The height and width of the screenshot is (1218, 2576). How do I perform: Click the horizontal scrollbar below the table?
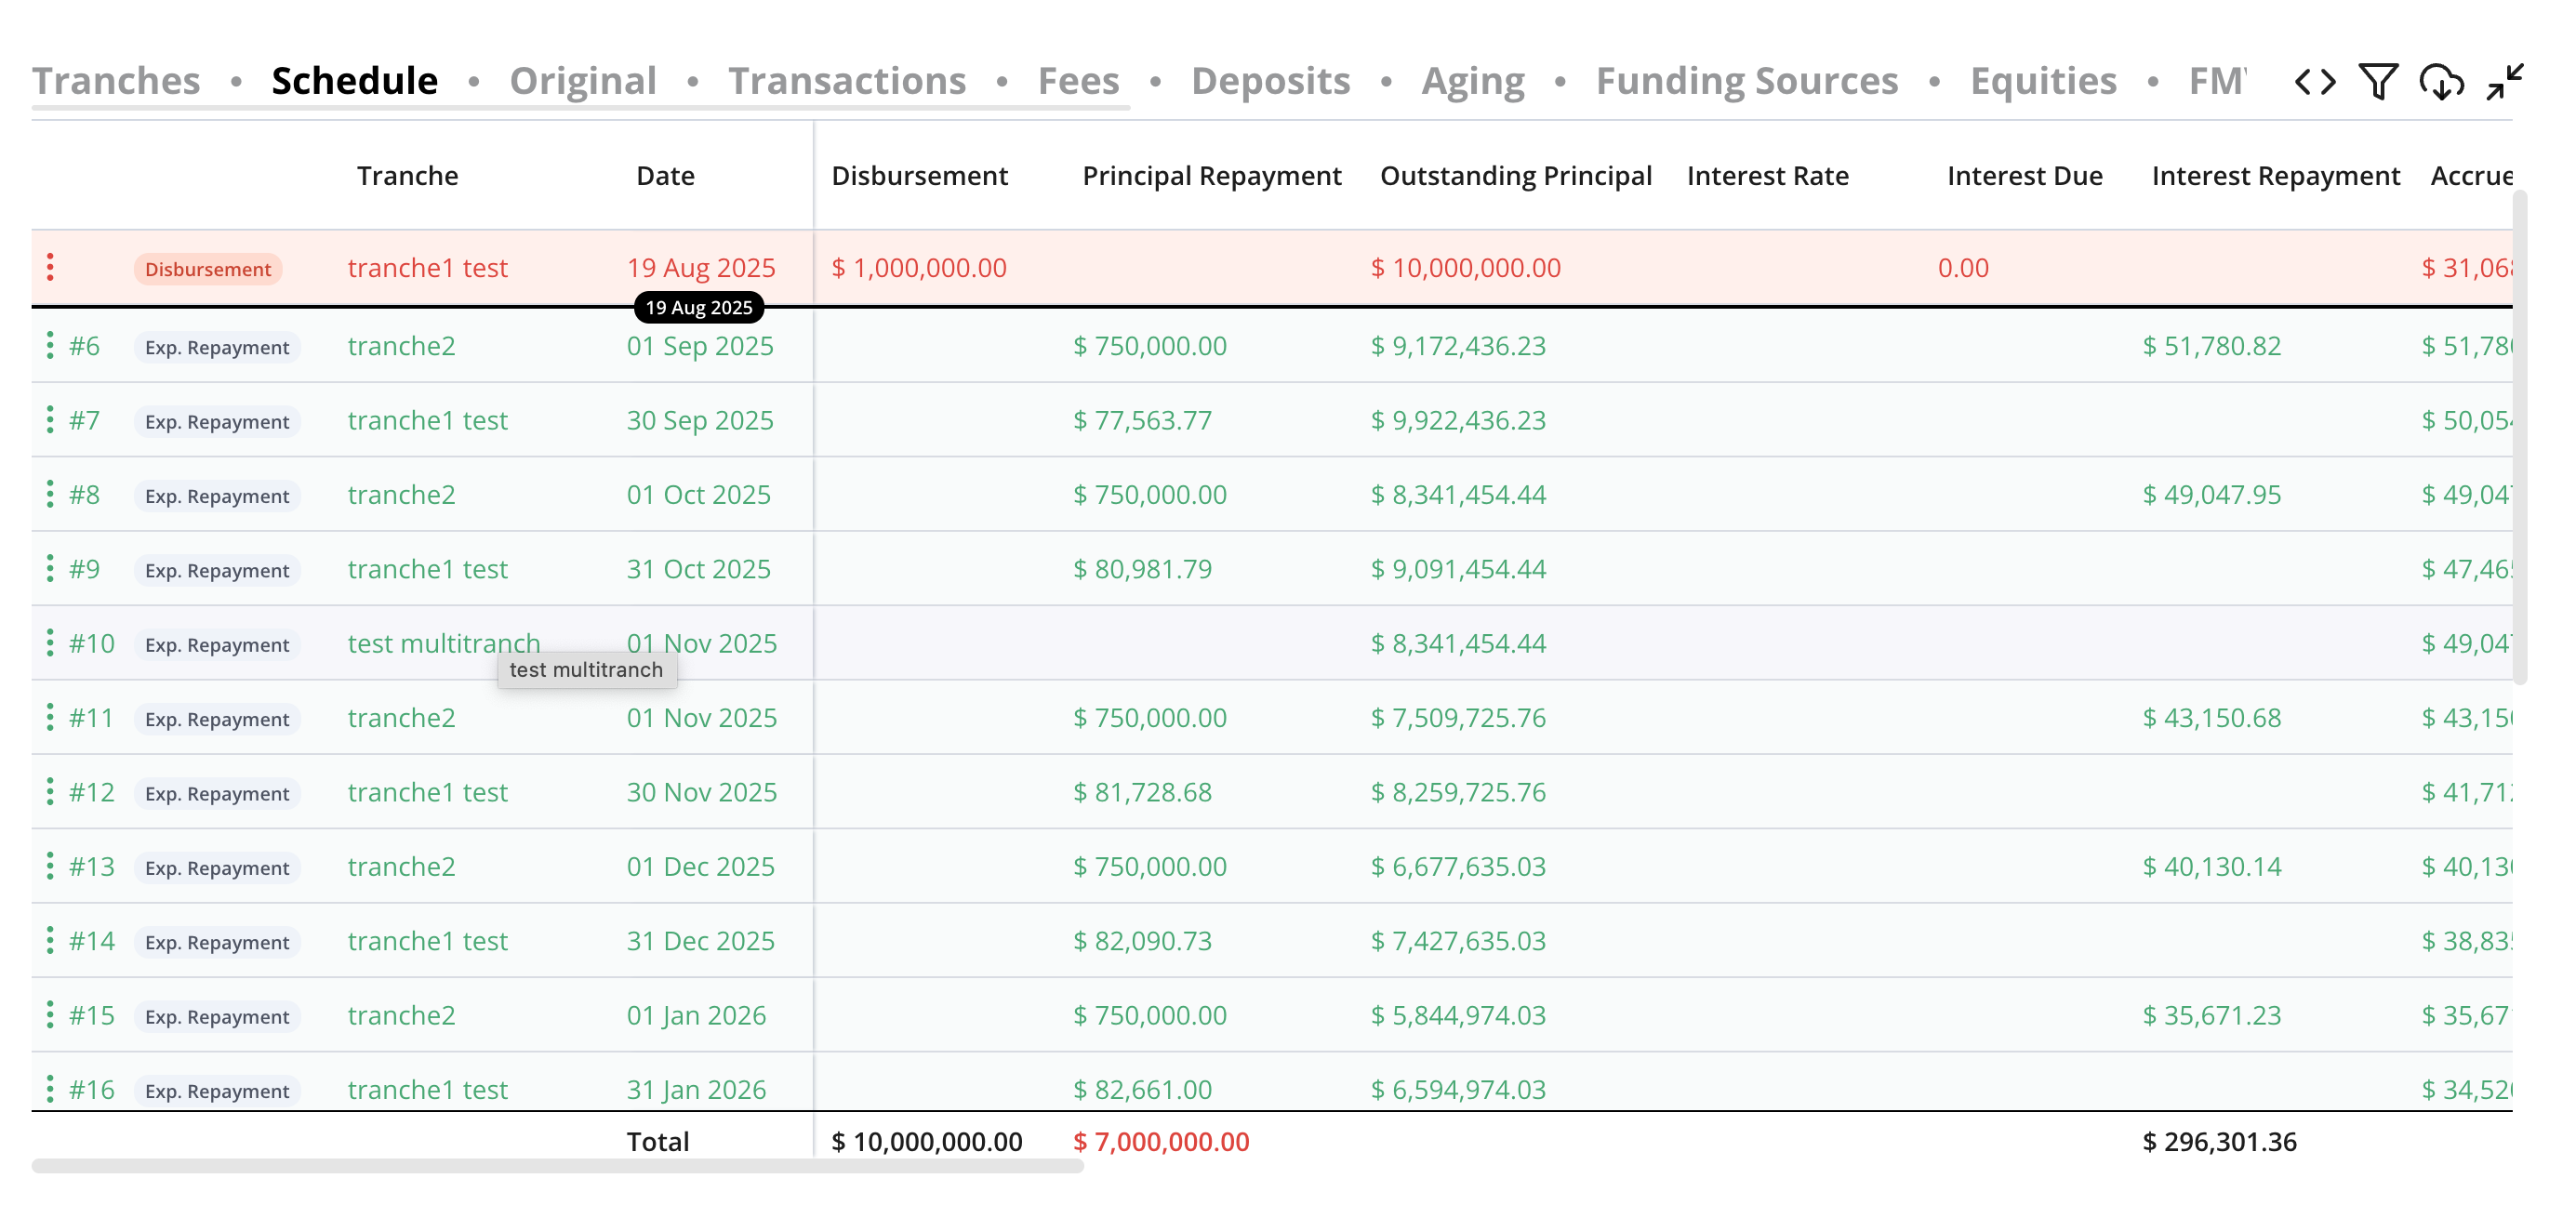[x=558, y=1166]
